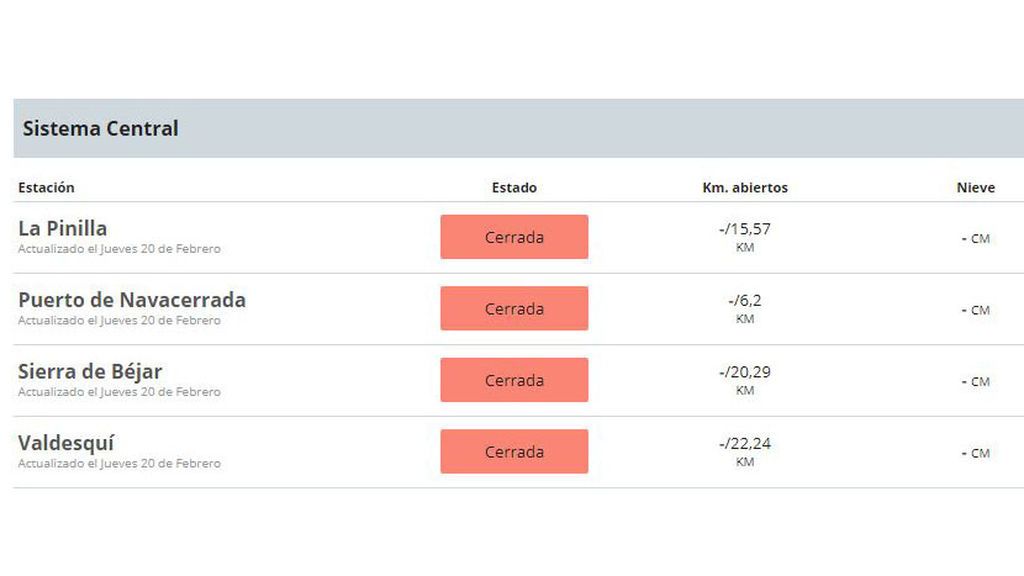Sort by the Km. abiertos column header
The width and height of the screenshot is (1024, 576).
coord(745,187)
